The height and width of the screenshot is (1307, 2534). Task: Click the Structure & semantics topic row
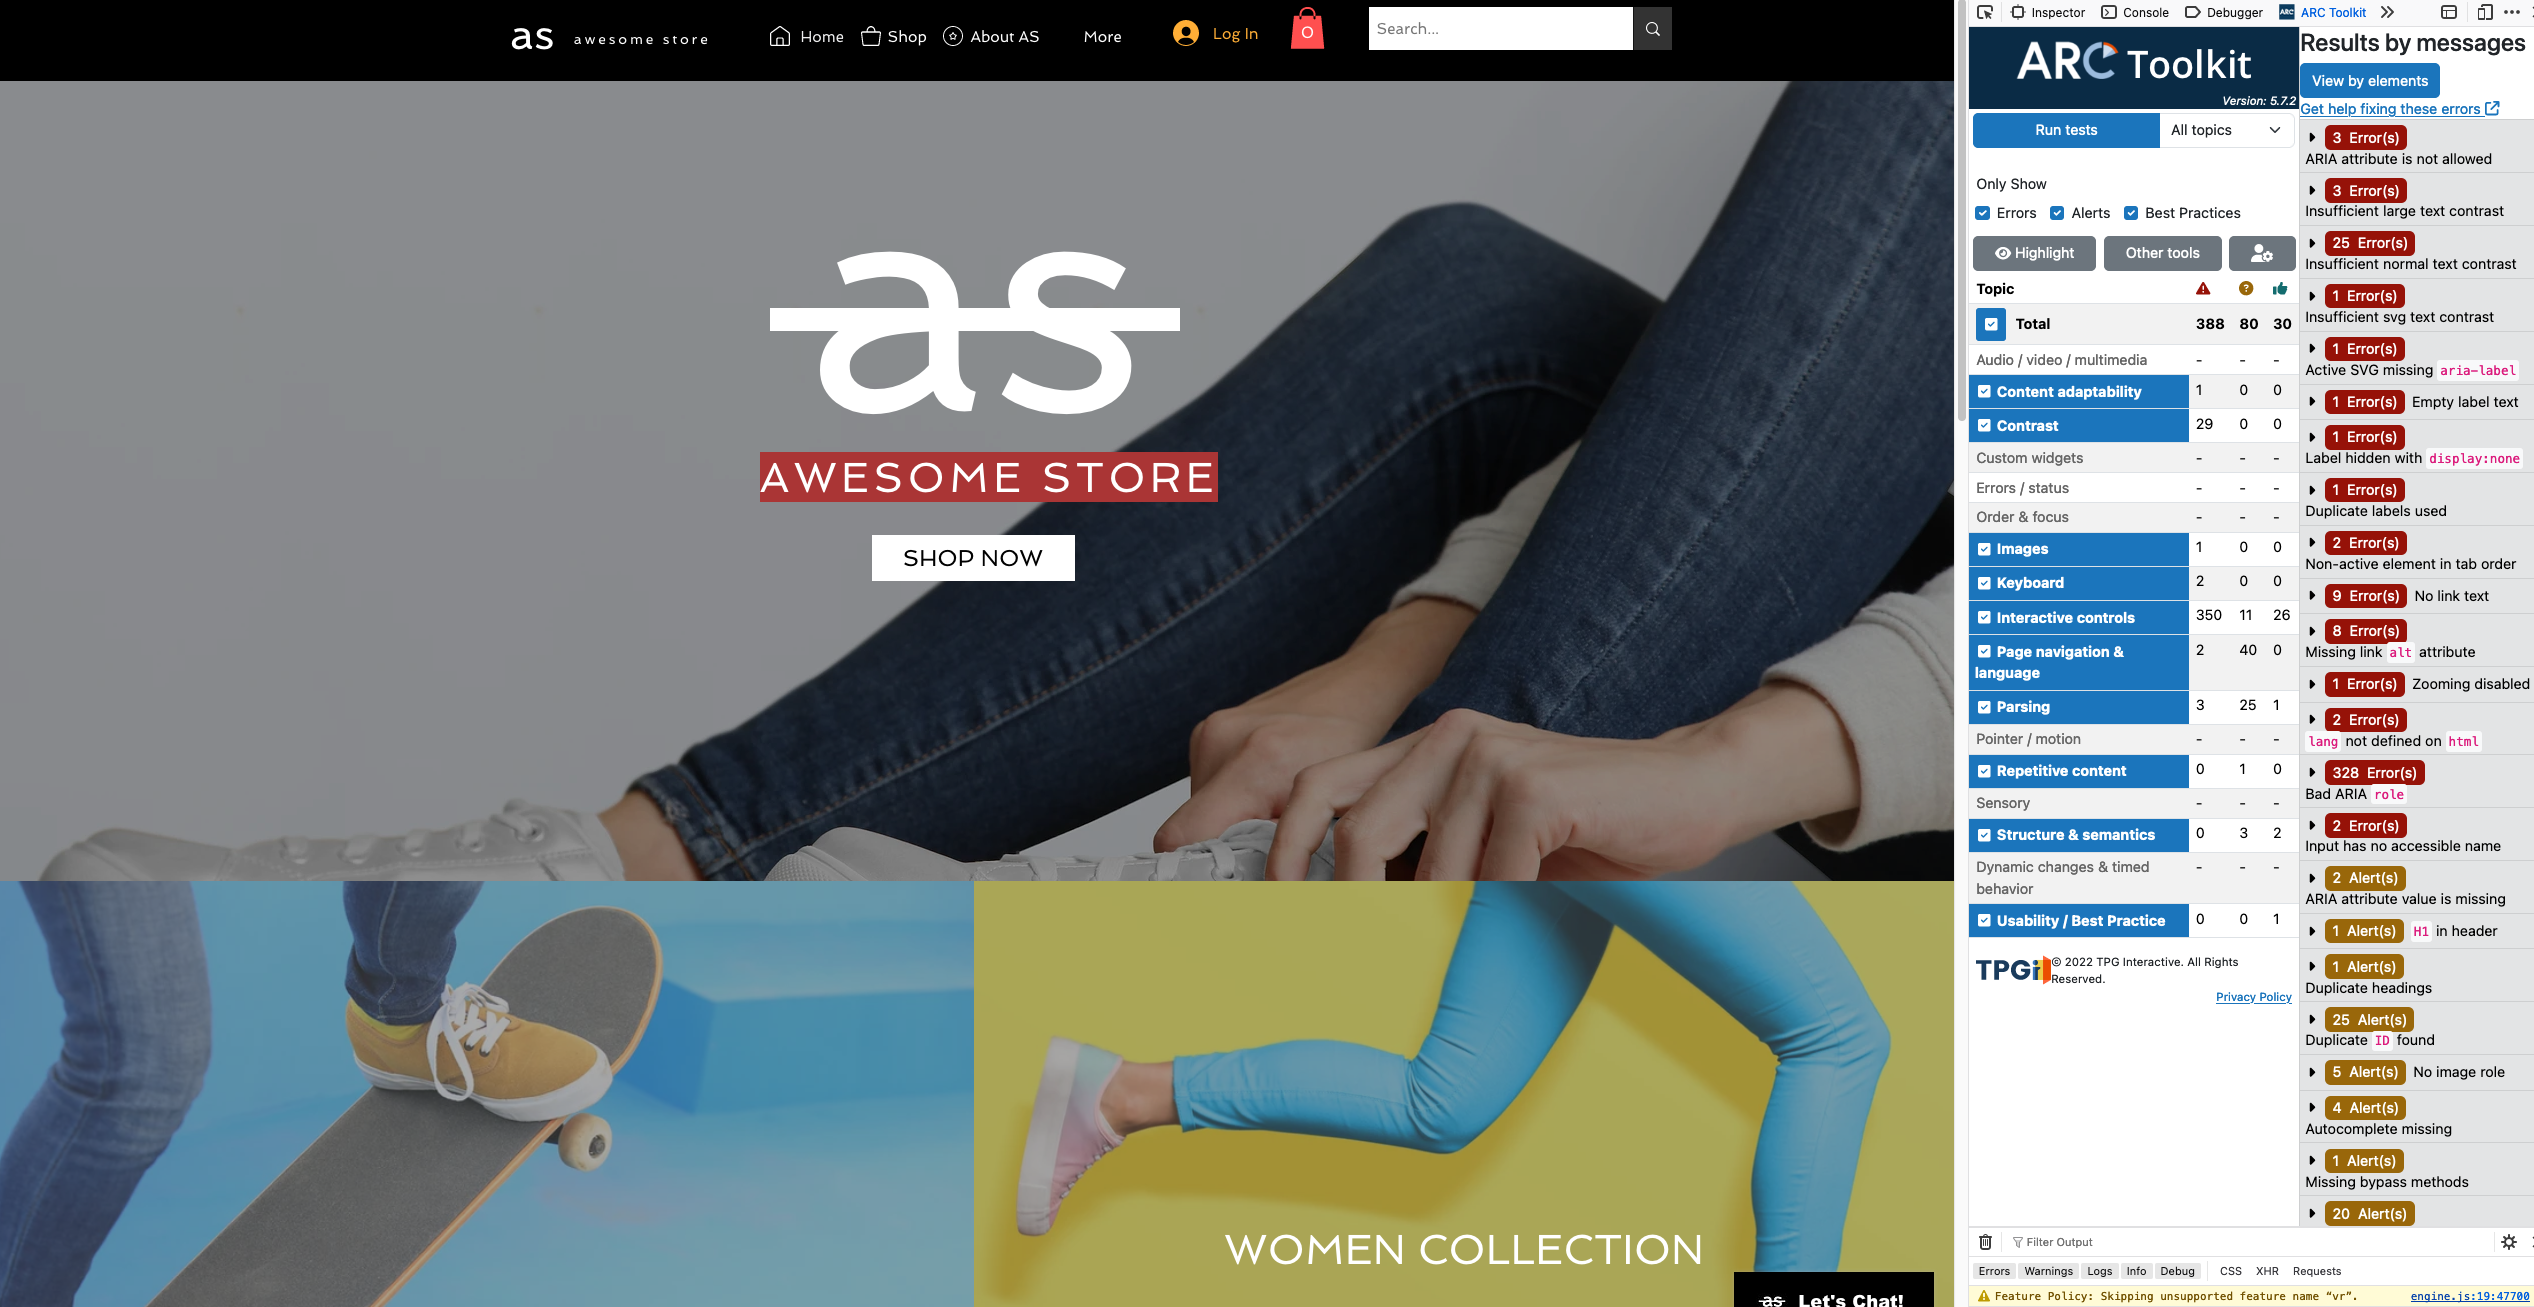pos(2076,834)
